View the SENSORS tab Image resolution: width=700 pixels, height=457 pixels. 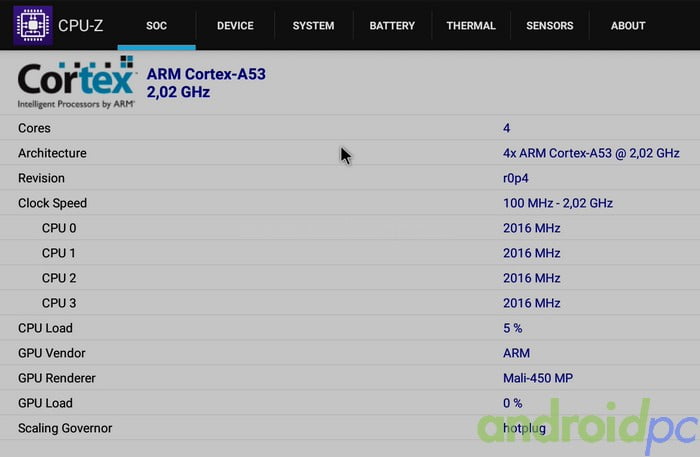550,25
